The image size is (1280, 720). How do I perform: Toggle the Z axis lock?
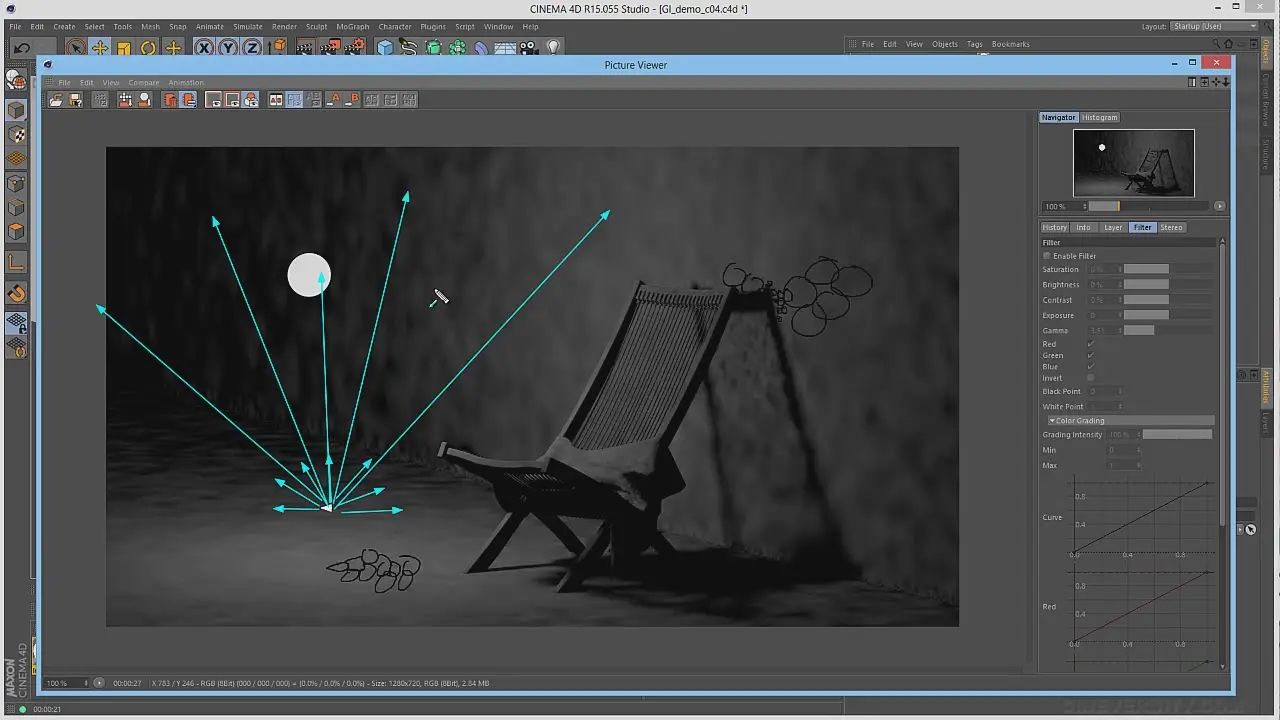click(x=252, y=48)
